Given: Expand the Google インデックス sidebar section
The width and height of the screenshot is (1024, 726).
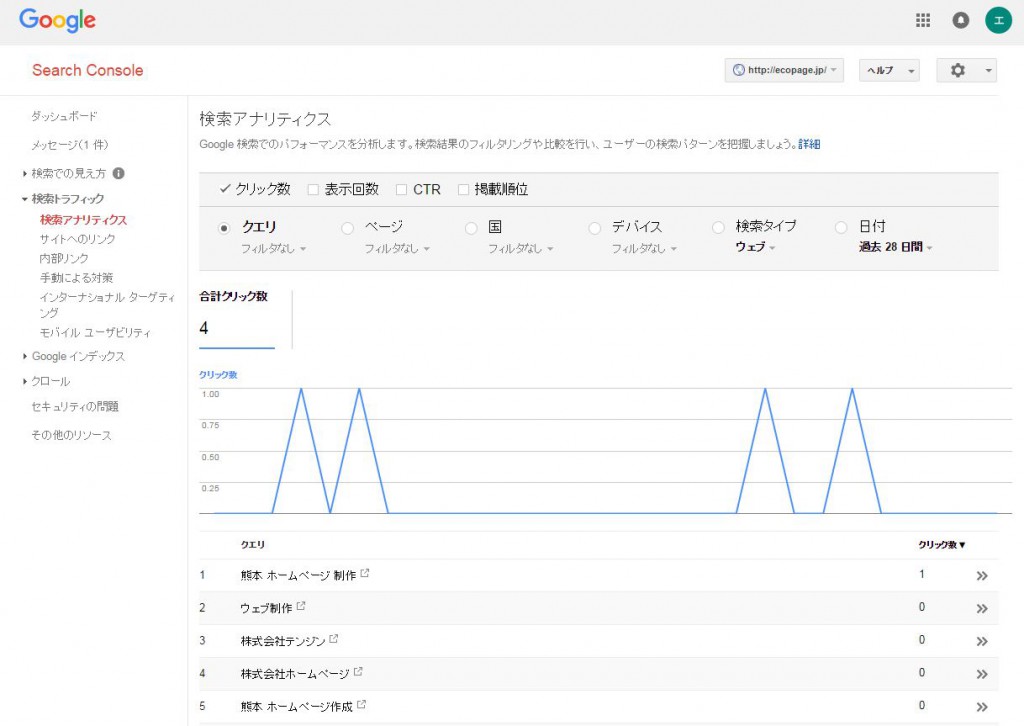Looking at the screenshot, I should 77,356.
